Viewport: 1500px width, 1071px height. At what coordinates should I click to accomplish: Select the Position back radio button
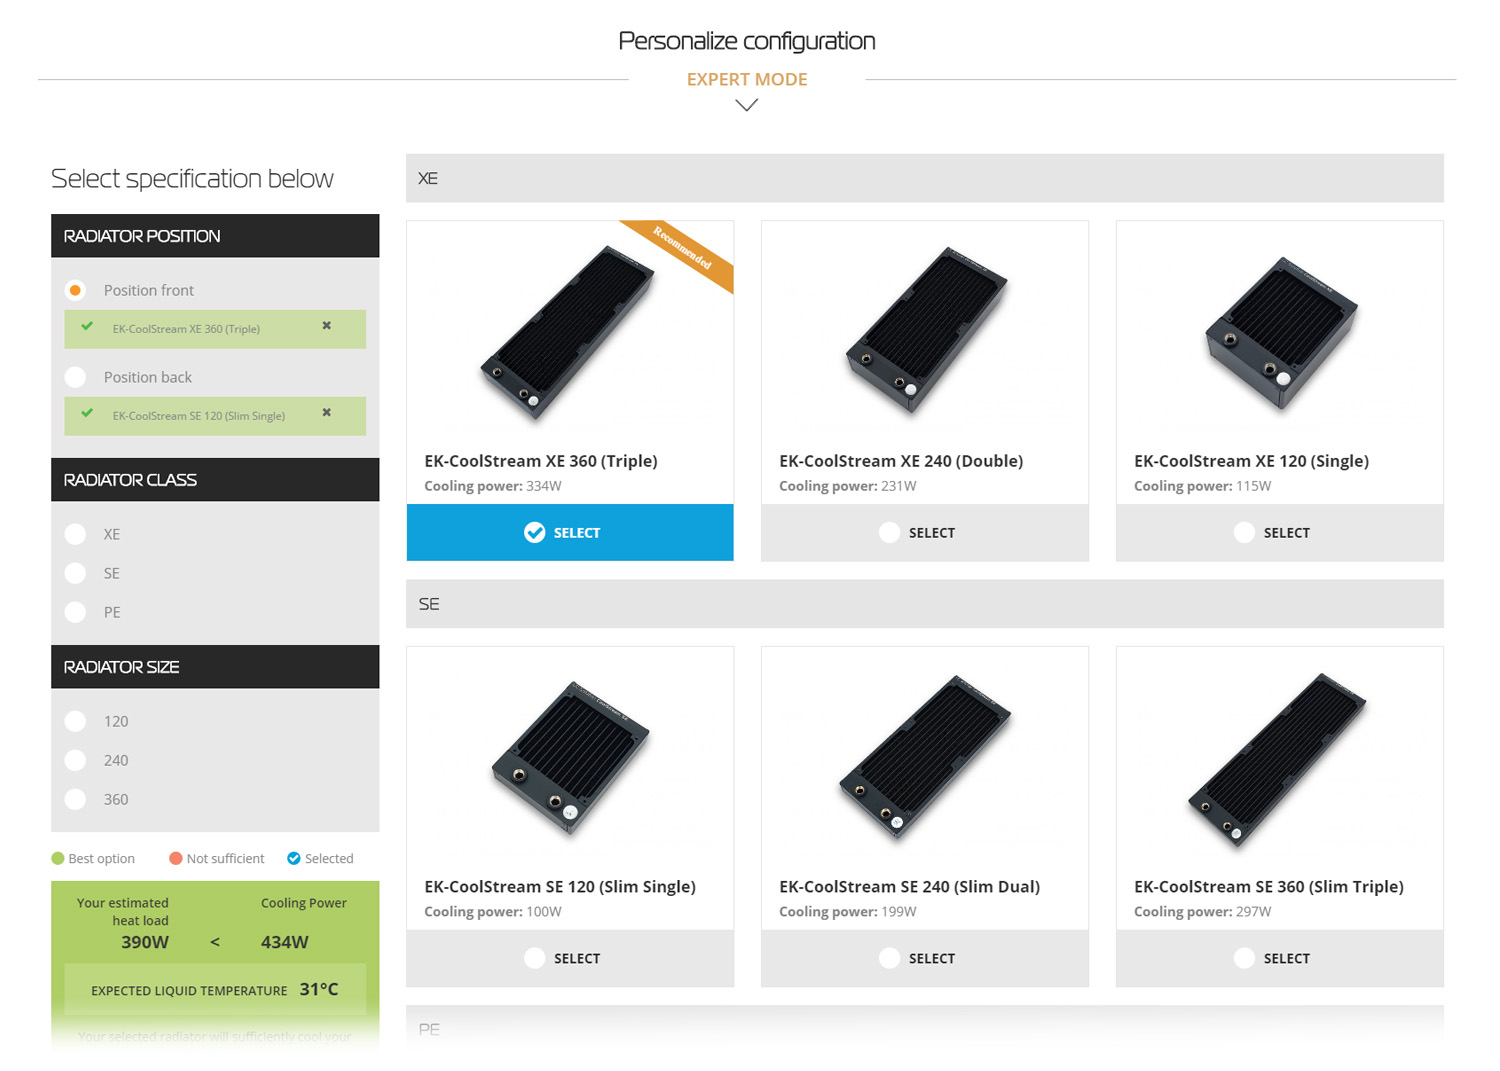click(x=76, y=377)
